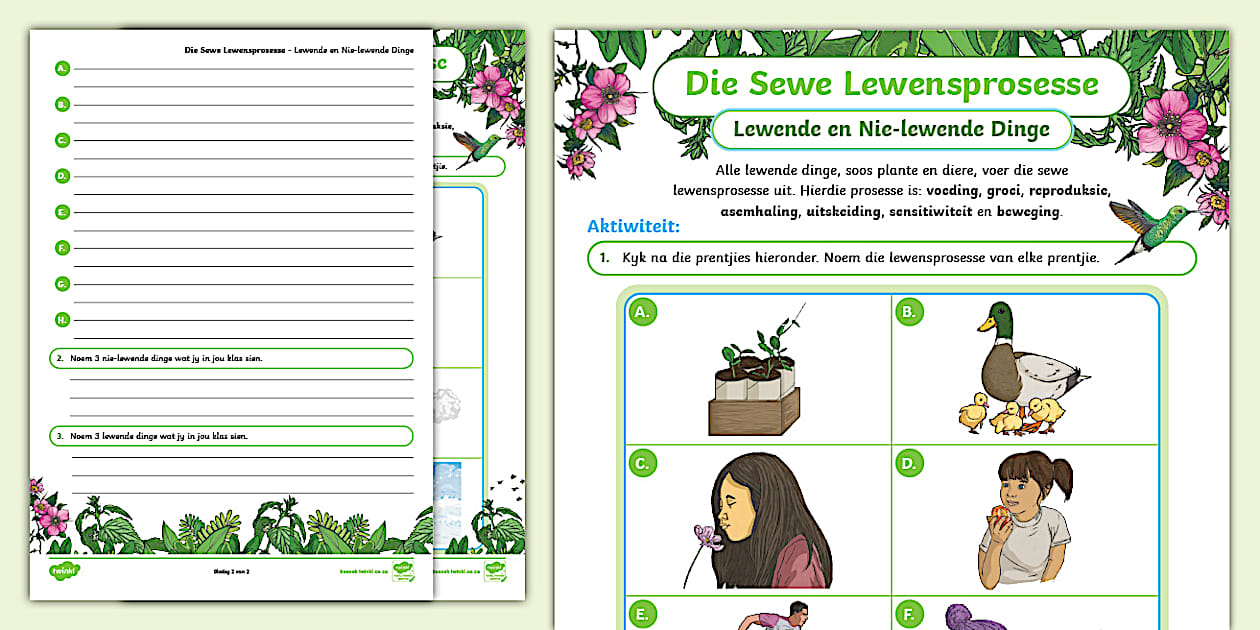The image size is (1260, 630).
Task: Click the green D. badge in the picture grid
Action: coord(909,462)
